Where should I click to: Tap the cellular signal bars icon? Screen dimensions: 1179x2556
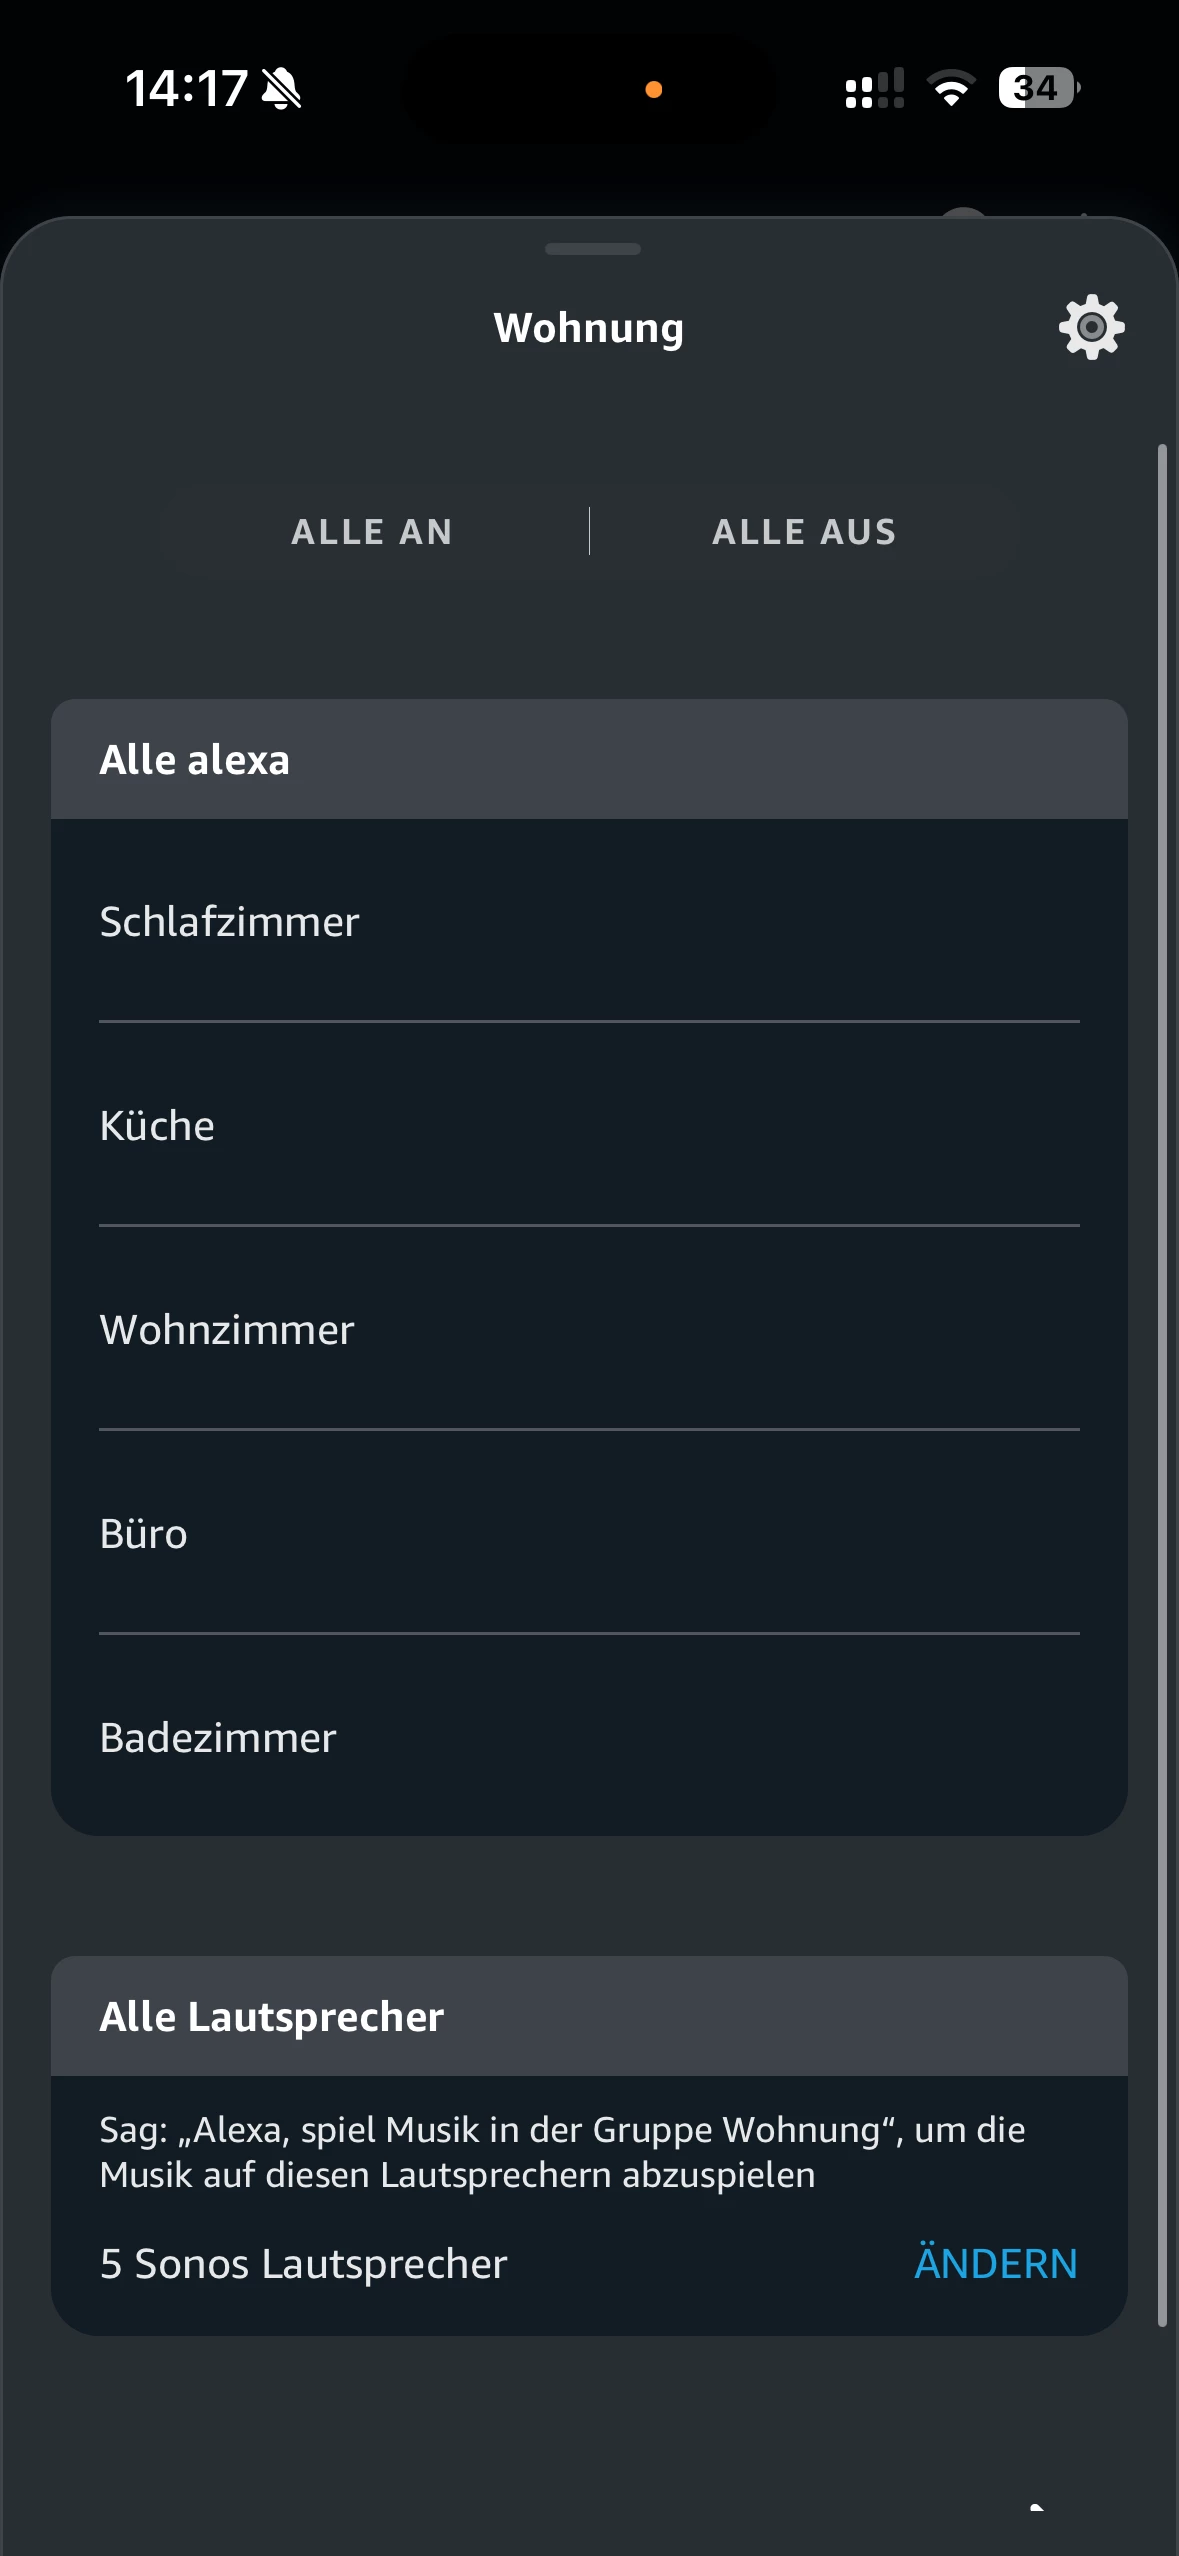[x=874, y=88]
